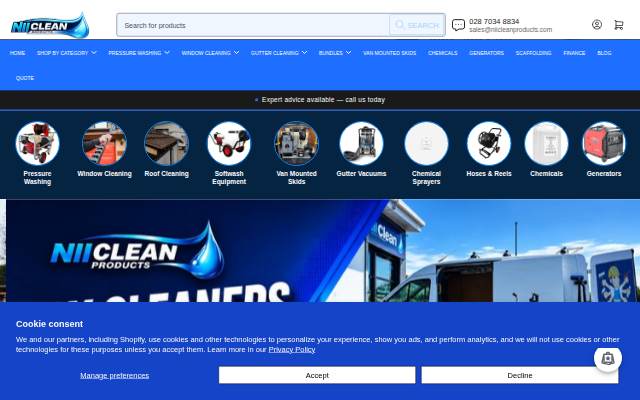This screenshot has height=400, width=640.
Task: Click the chat bubble icon beside phone number
Action: coord(458,25)
